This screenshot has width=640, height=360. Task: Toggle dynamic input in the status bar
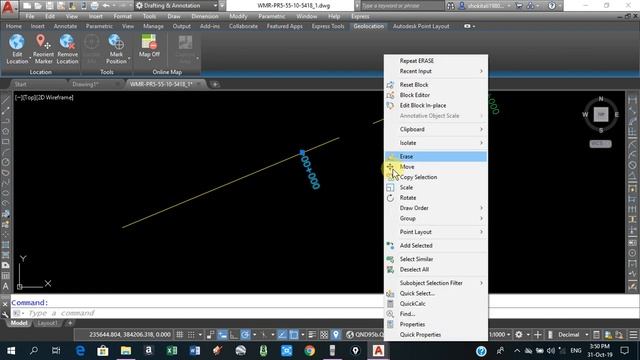tap(222, 335)
